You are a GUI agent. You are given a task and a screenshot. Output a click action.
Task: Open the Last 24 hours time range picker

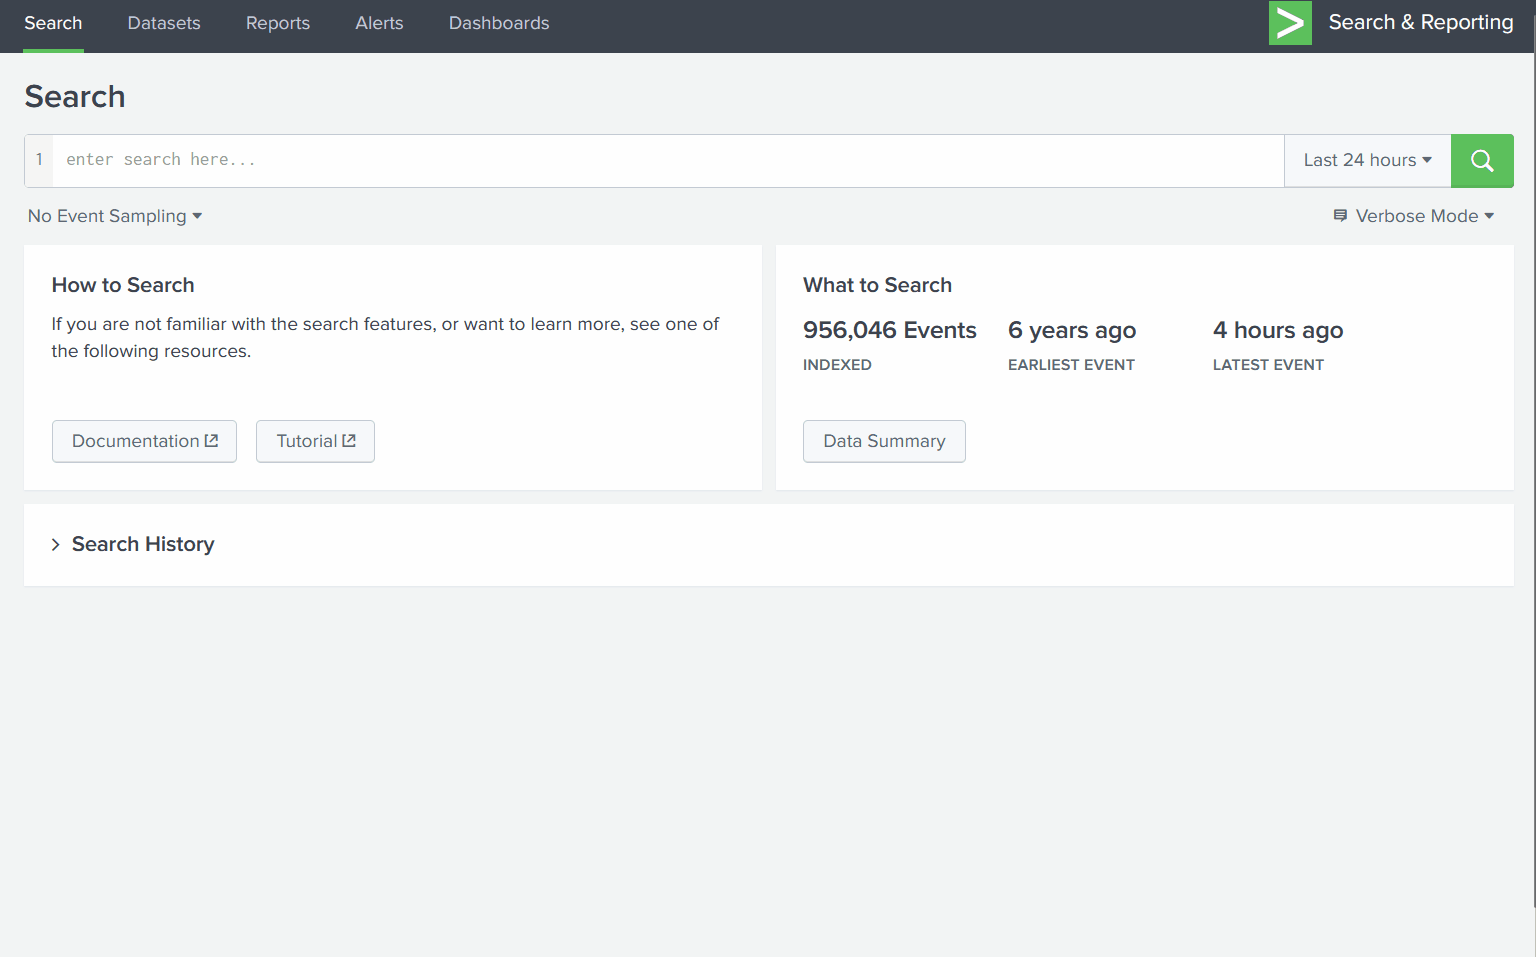(x=1366, y=160)
